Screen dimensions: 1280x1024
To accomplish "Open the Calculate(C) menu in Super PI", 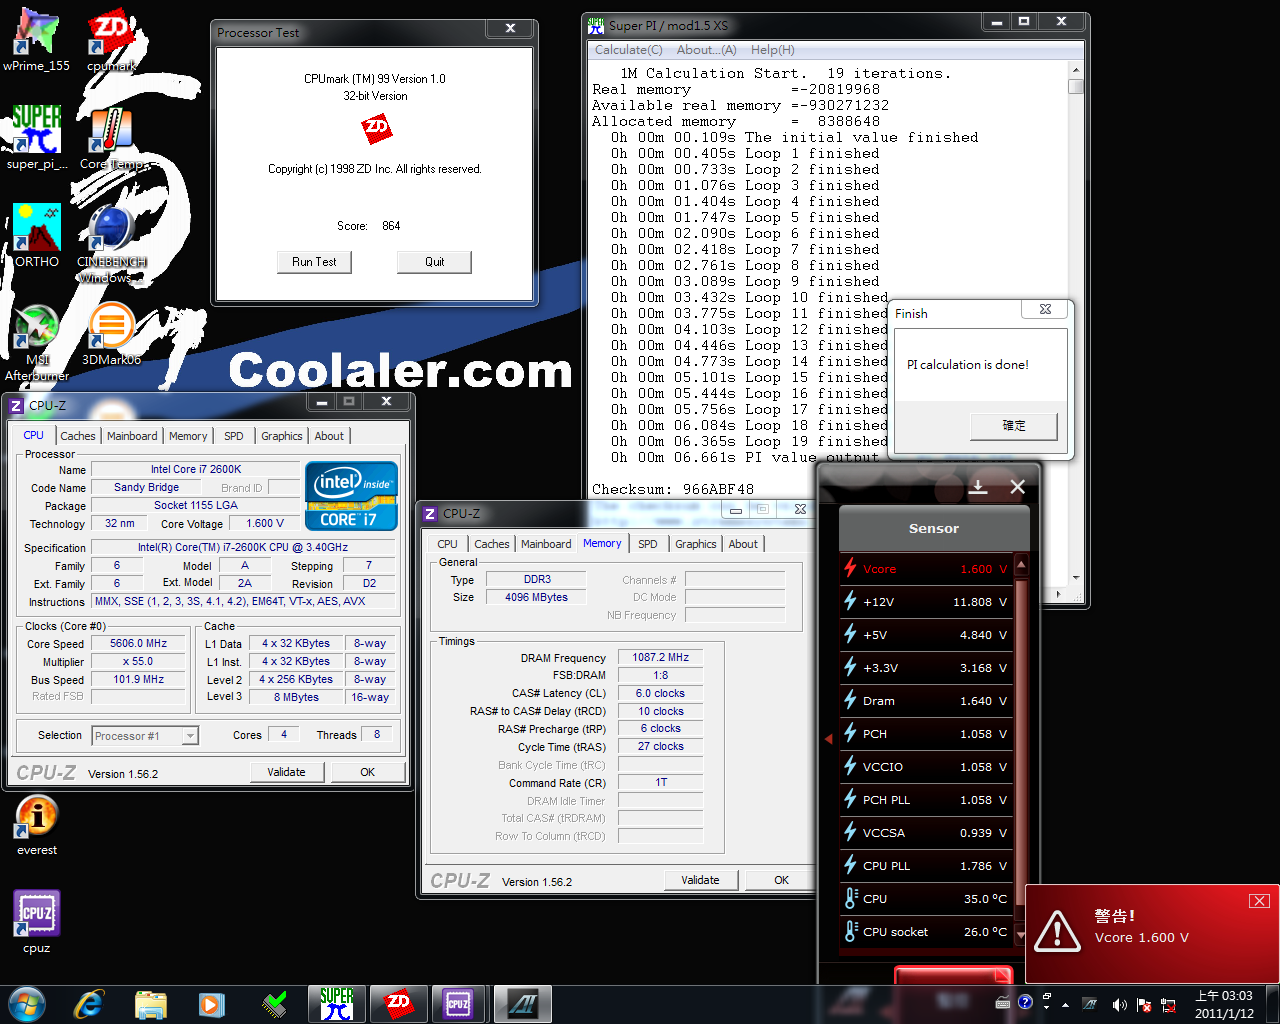I will pyautogui.click(x=628, y=49).
